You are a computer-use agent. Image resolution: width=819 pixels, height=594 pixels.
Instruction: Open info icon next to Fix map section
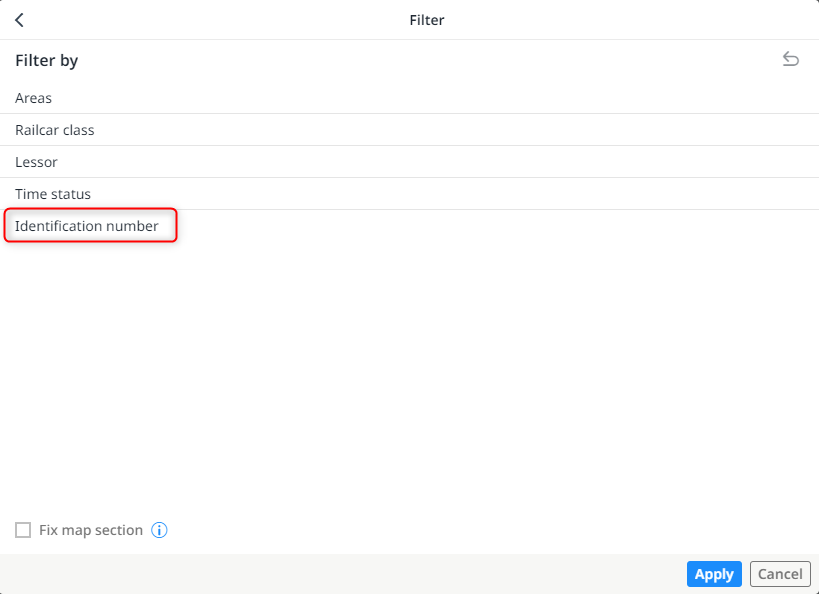point(159,530)
